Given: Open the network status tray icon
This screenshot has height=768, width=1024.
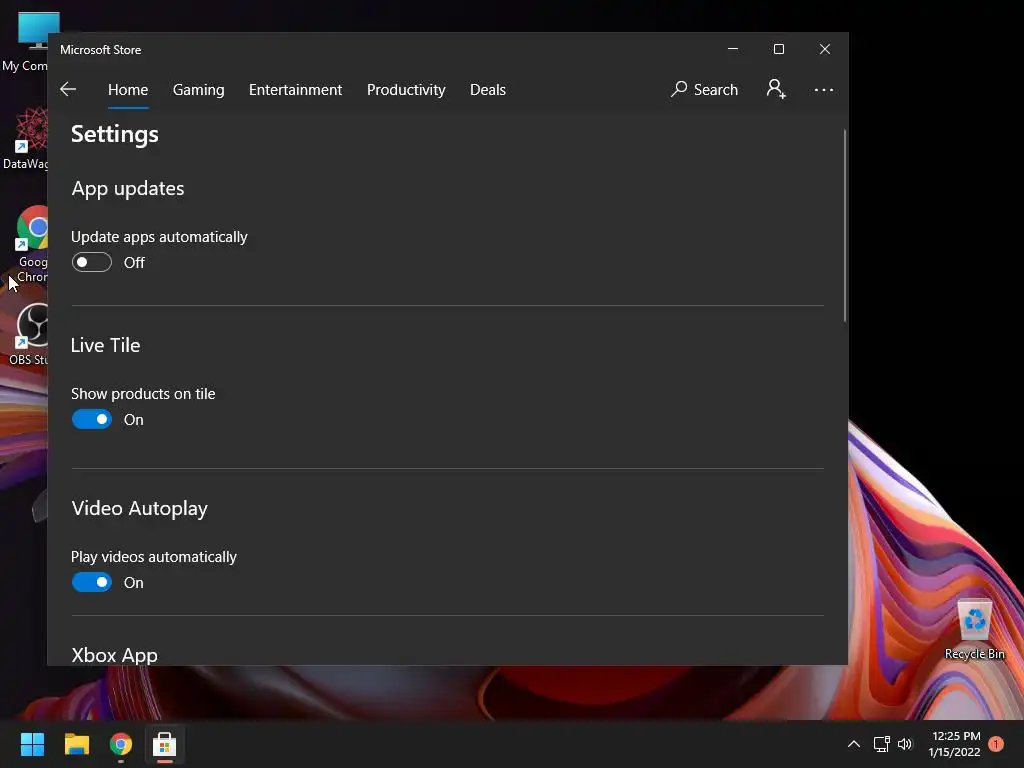Looking at the screenshot, I should [x=882, y=744].
